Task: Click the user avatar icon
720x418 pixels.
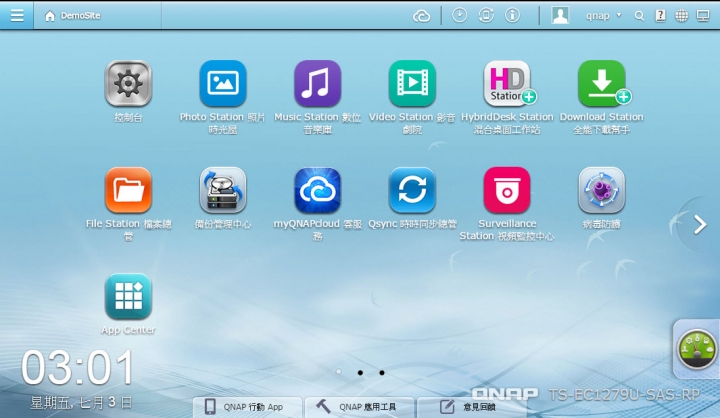Action: point(560,15)
